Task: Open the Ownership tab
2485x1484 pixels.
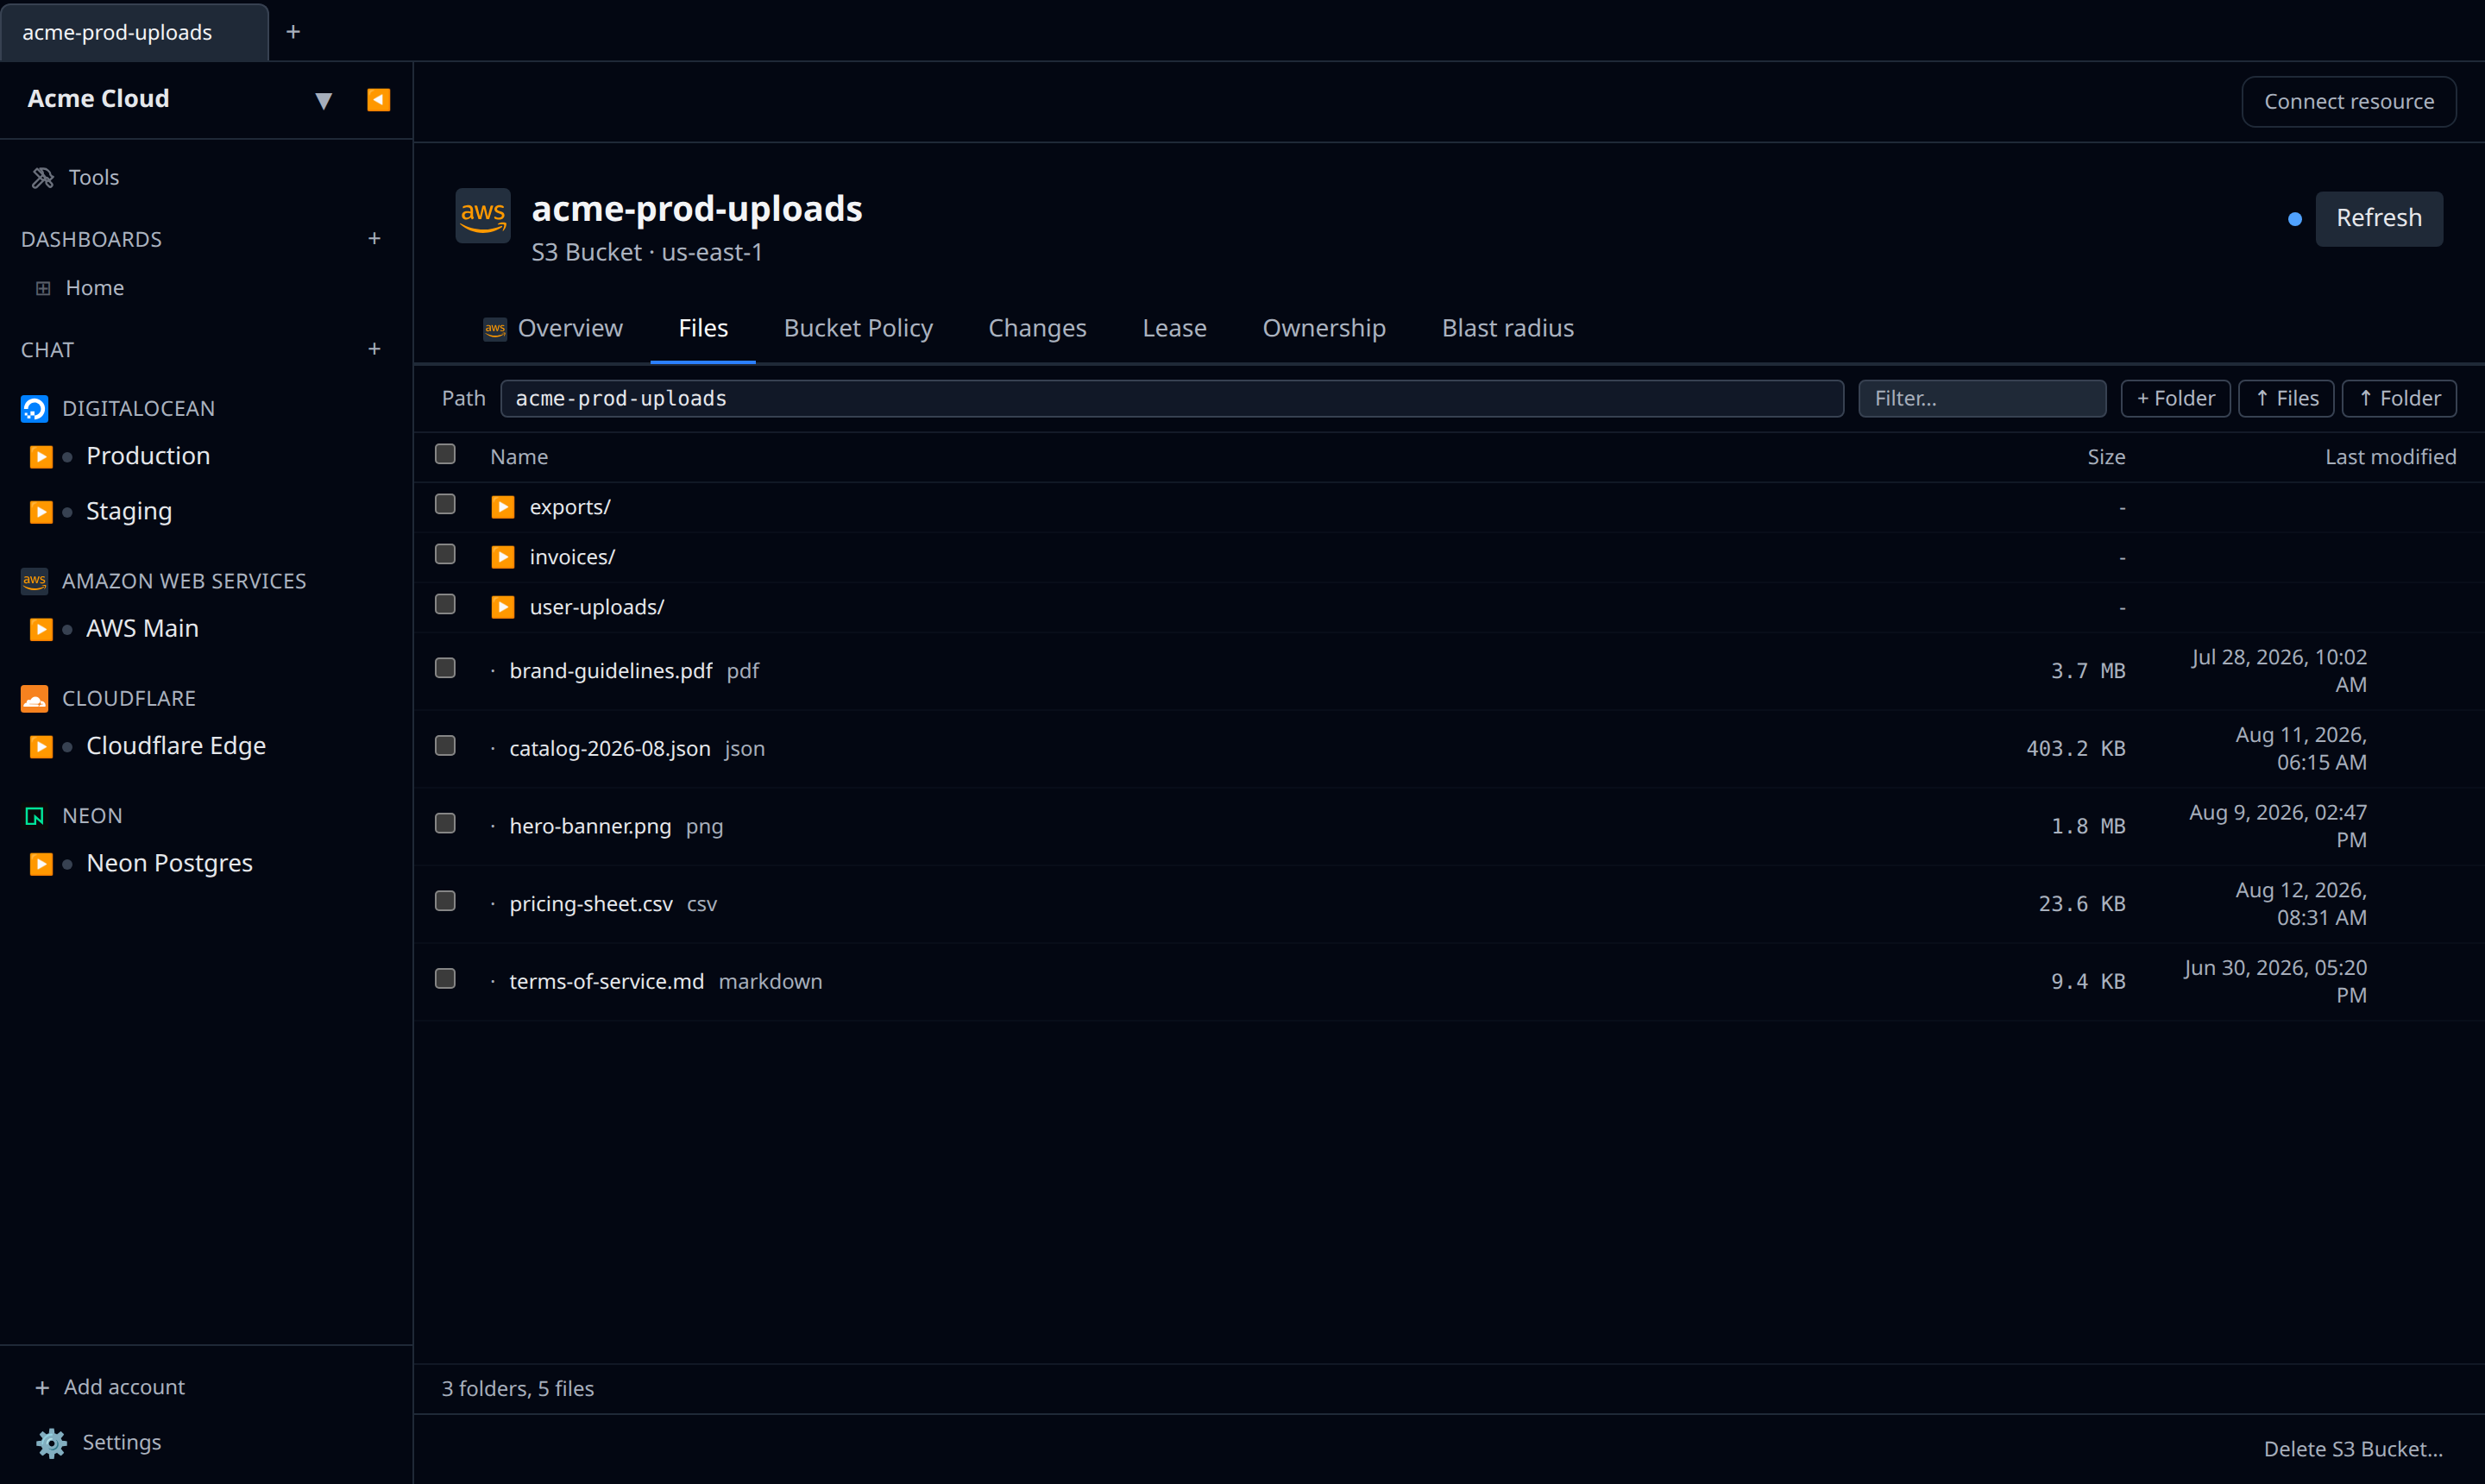Action: [1324, 329]
